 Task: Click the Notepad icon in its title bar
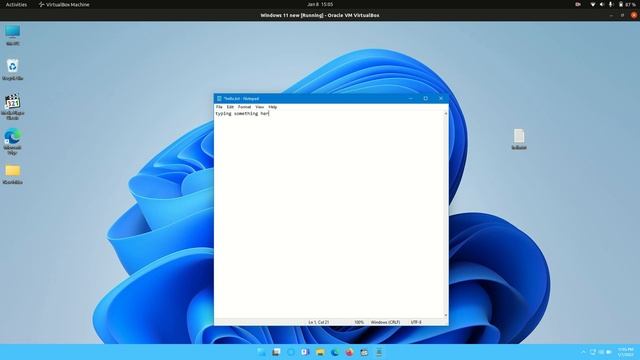(219, 99)
